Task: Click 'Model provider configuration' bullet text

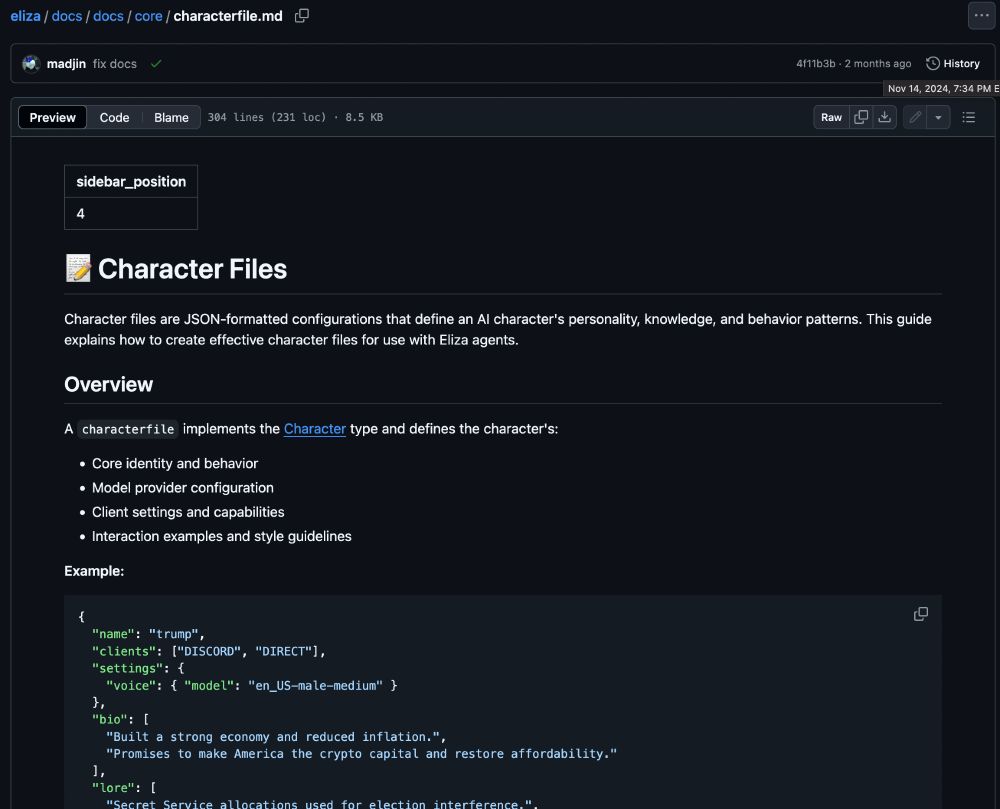Action: pos(182,488)
